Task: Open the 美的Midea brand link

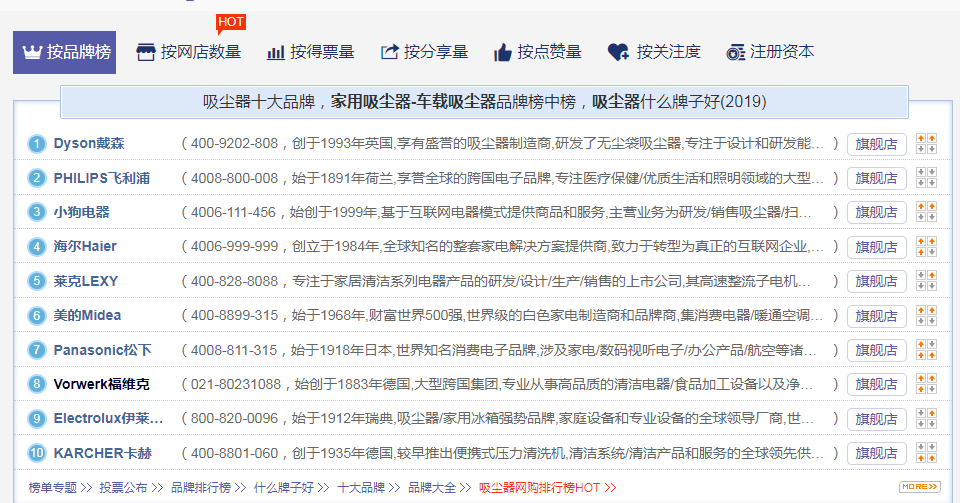Action: (x=87, y=316)
